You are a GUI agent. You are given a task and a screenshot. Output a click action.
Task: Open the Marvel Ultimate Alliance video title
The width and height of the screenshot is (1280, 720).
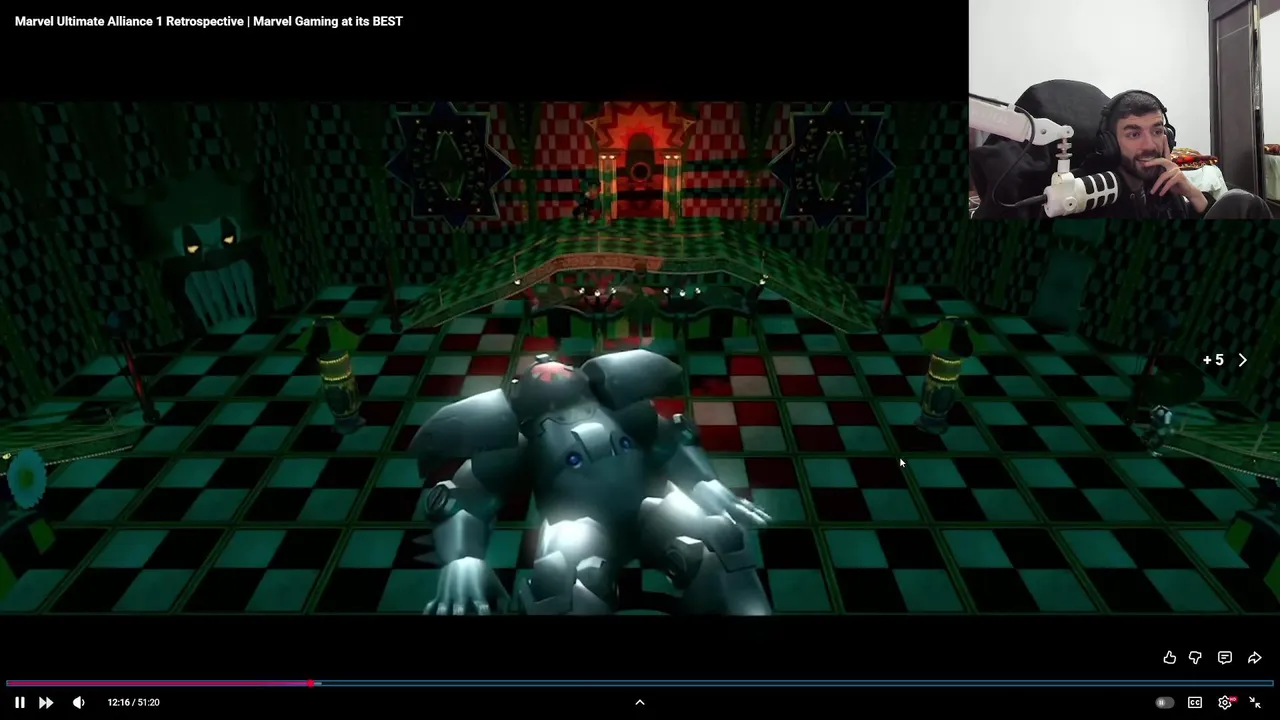coord(209,21)
